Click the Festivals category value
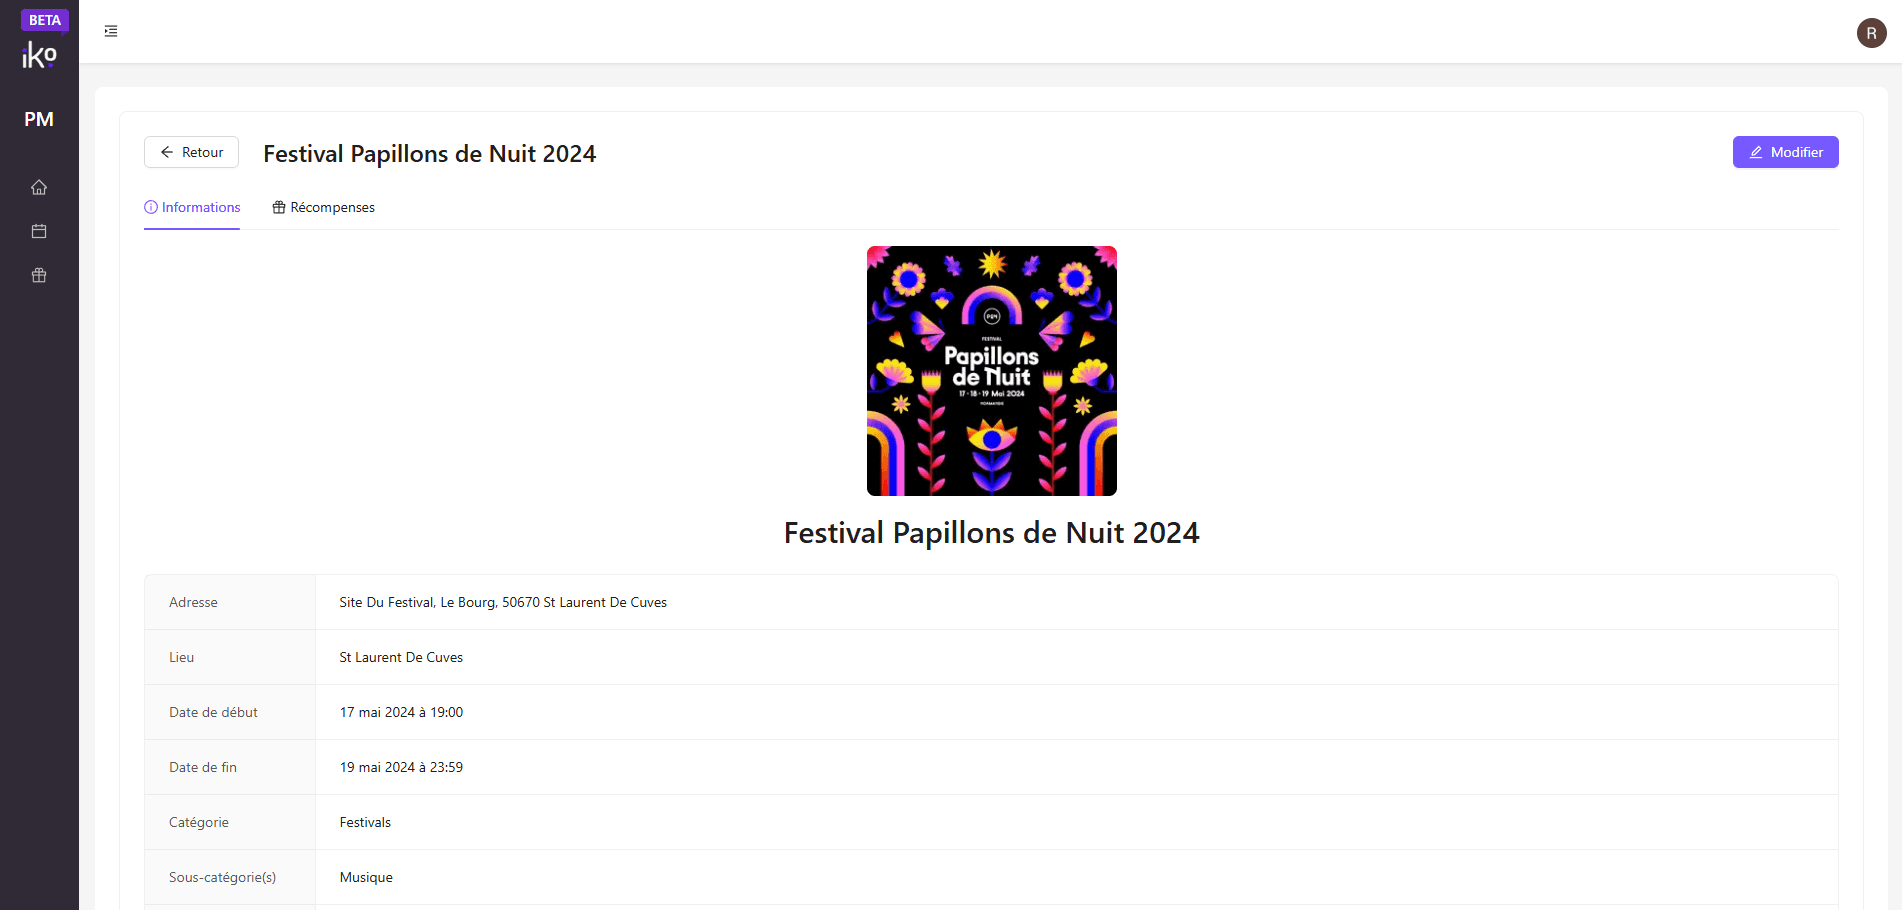Viewport: 1902px width, 910px height. (365, 822)
